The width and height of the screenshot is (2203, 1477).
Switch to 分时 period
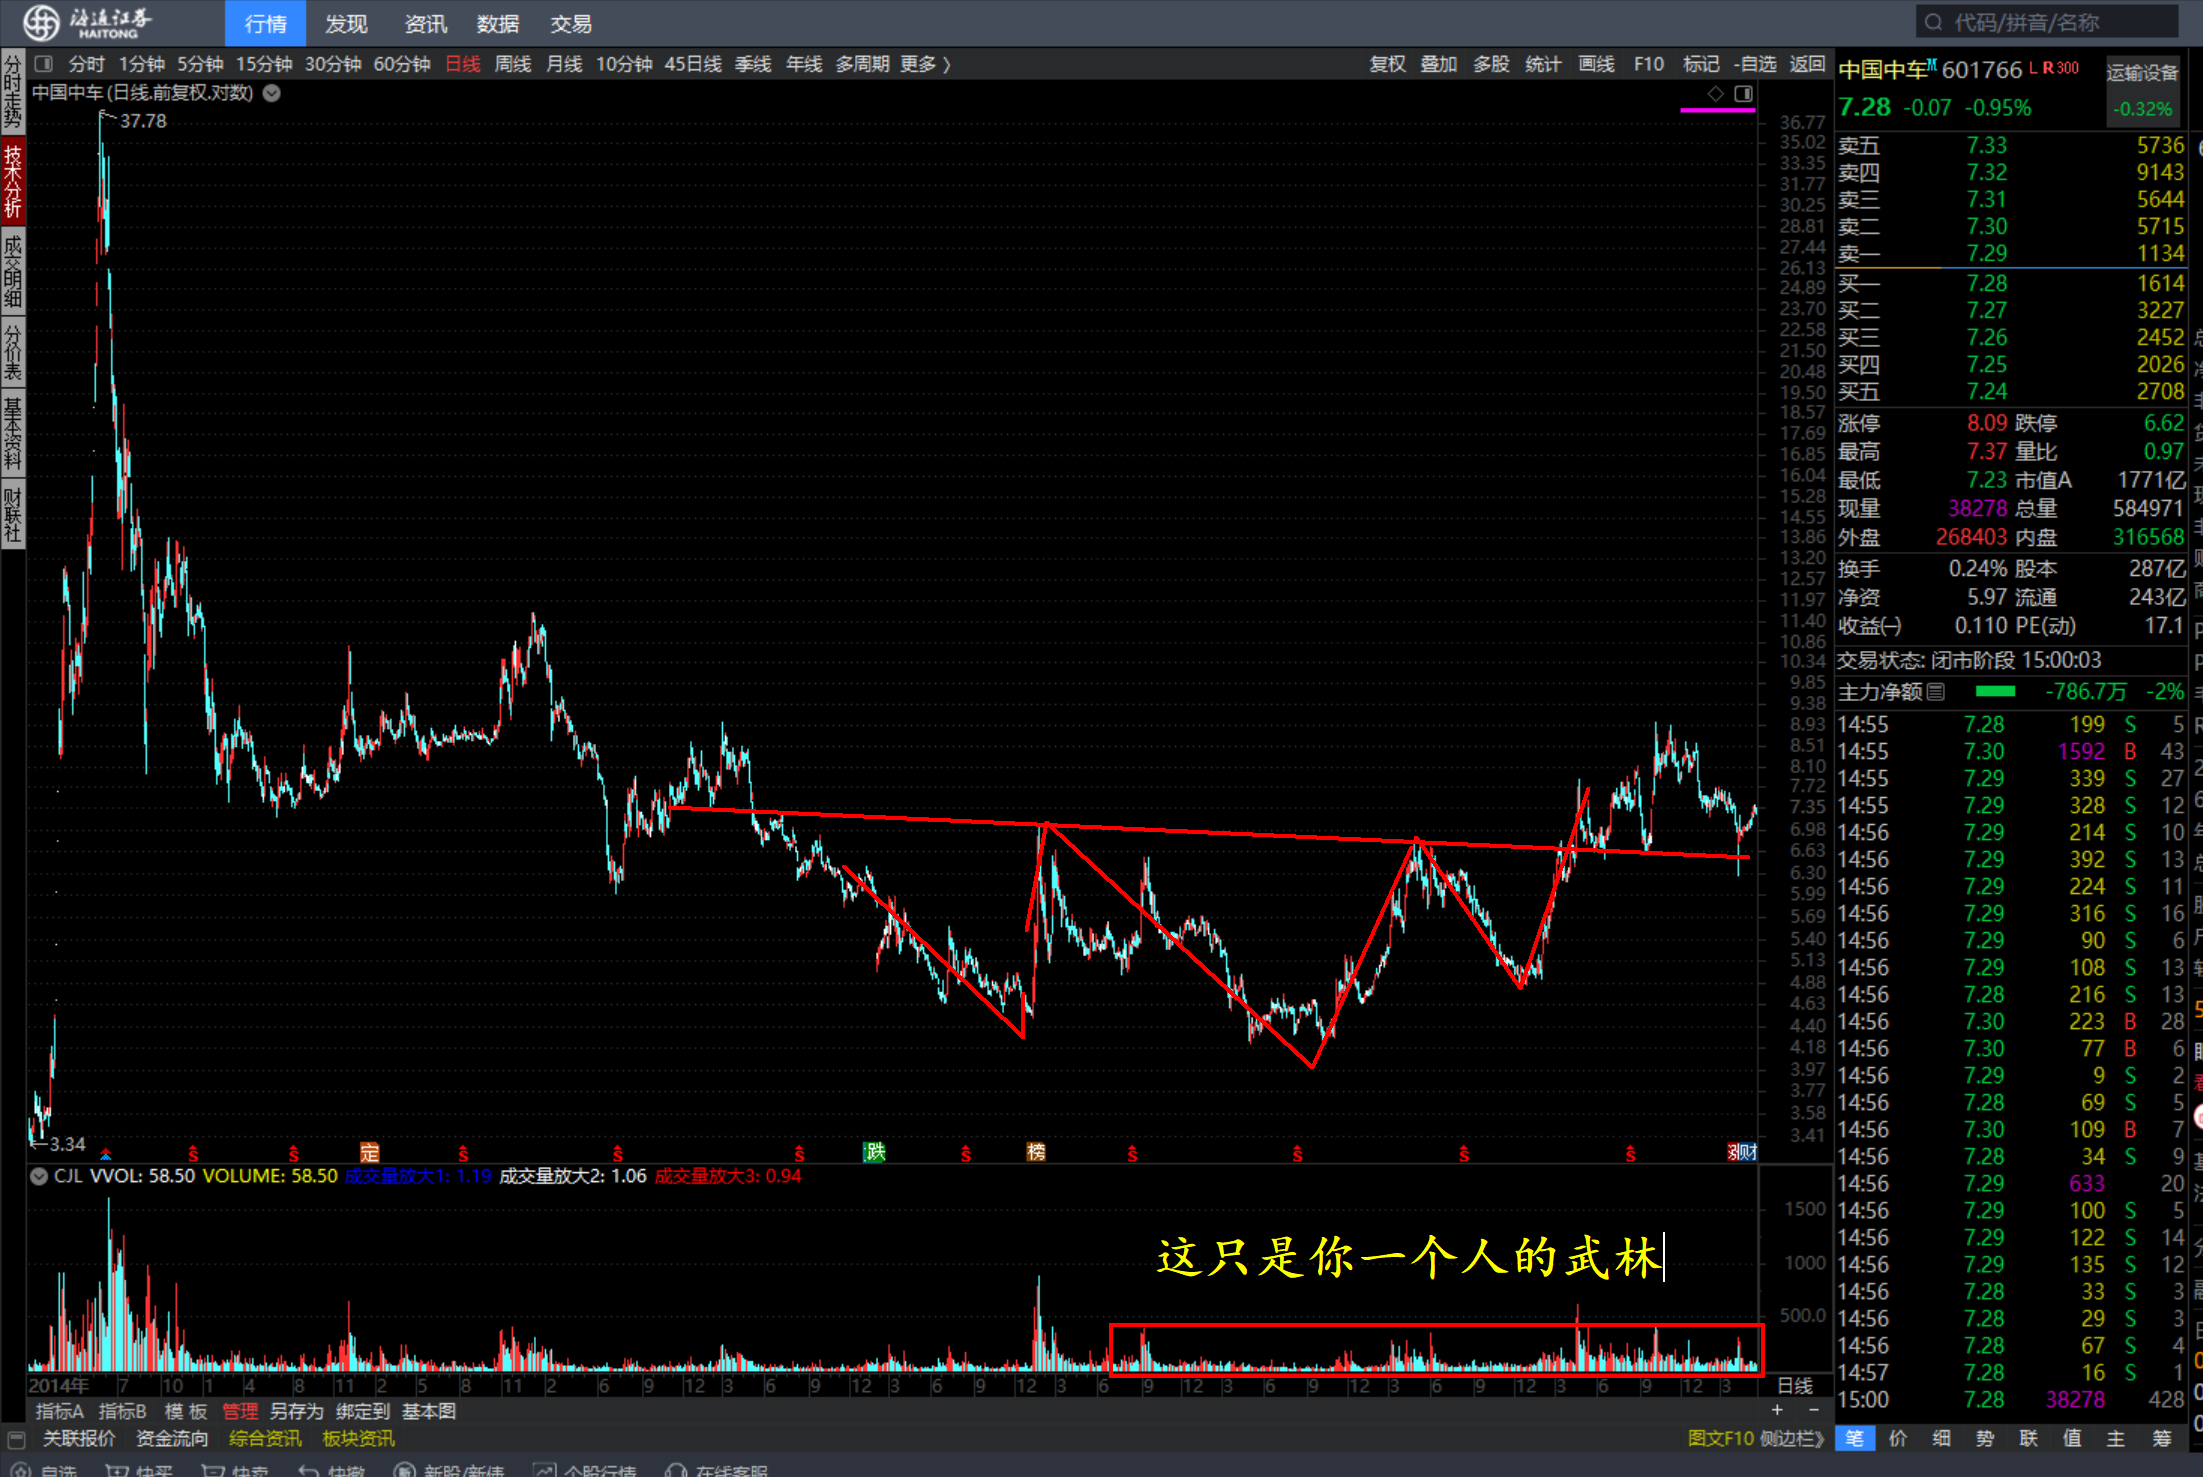pyautogui.click(x=87, y=64)
